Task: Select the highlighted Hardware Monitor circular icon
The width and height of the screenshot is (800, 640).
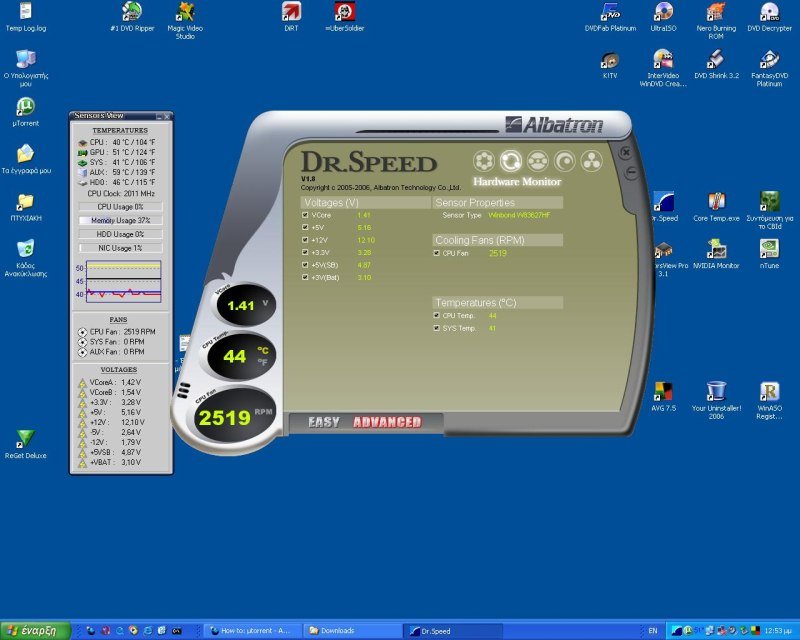Action: [511, 161]
